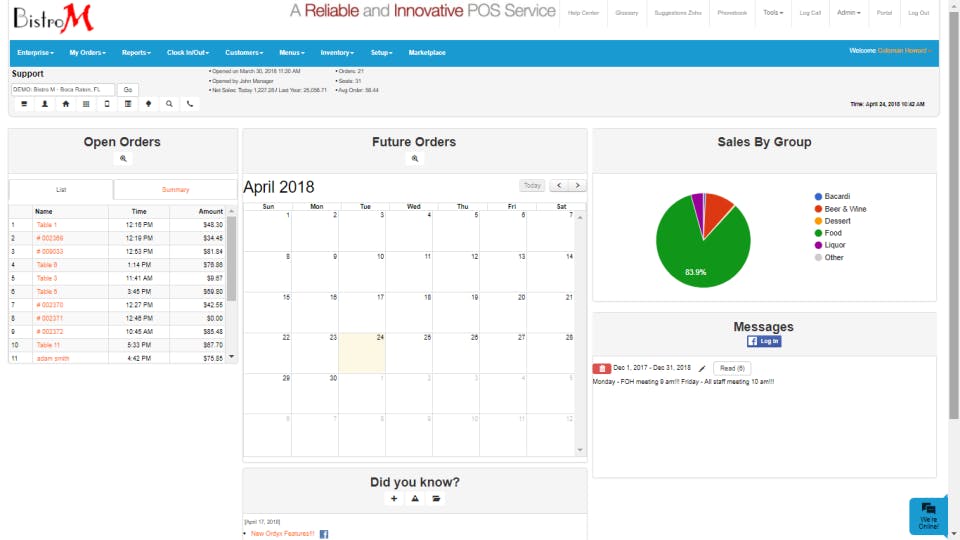Switch to the List tab in Open Orders
This screenshot has width=960, height=540.
[x=61, y=190]
